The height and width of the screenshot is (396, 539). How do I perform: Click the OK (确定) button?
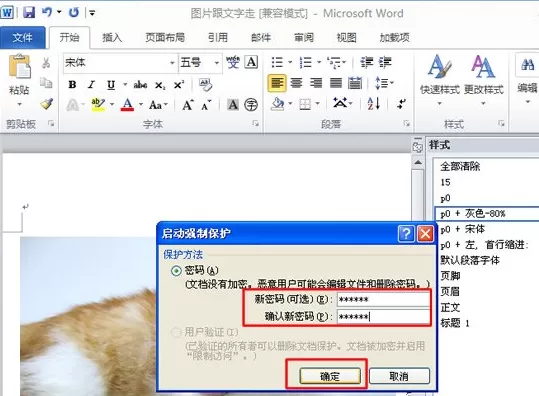pyautogui.click(x=330, y=376)
